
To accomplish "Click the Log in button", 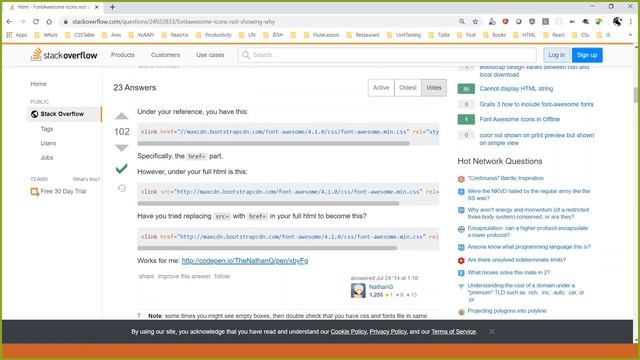I will click(x=556, y=55).
